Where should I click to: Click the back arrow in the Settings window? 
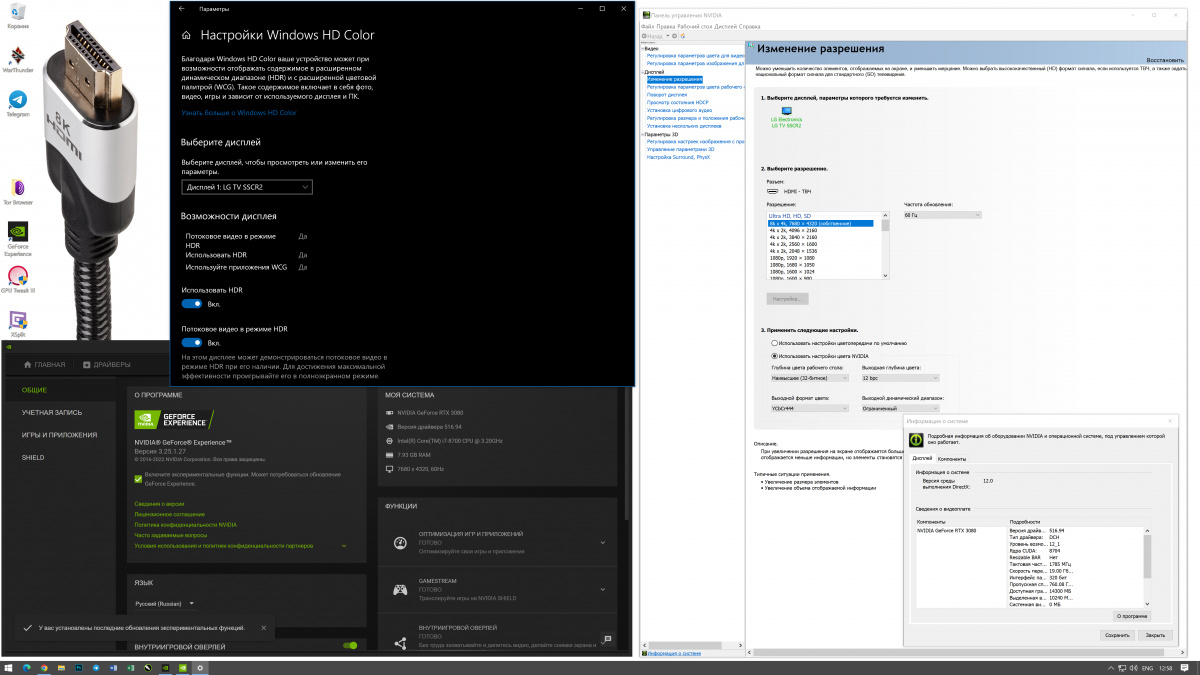click(x=181, y=8)
